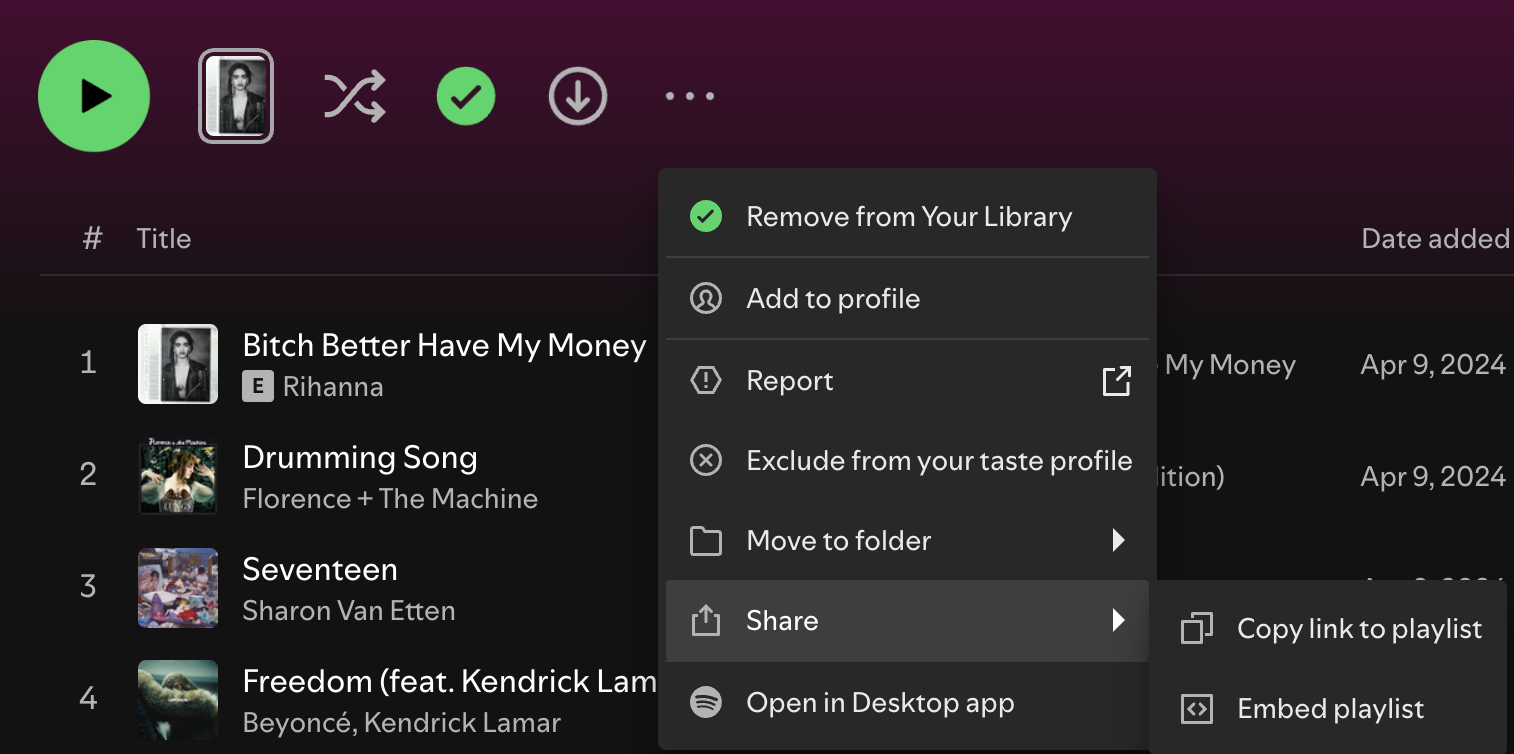Download the playlist with the arrow icon
Image resolution: width=1514 pixels, height=754 pixels.
pos(578,97)
